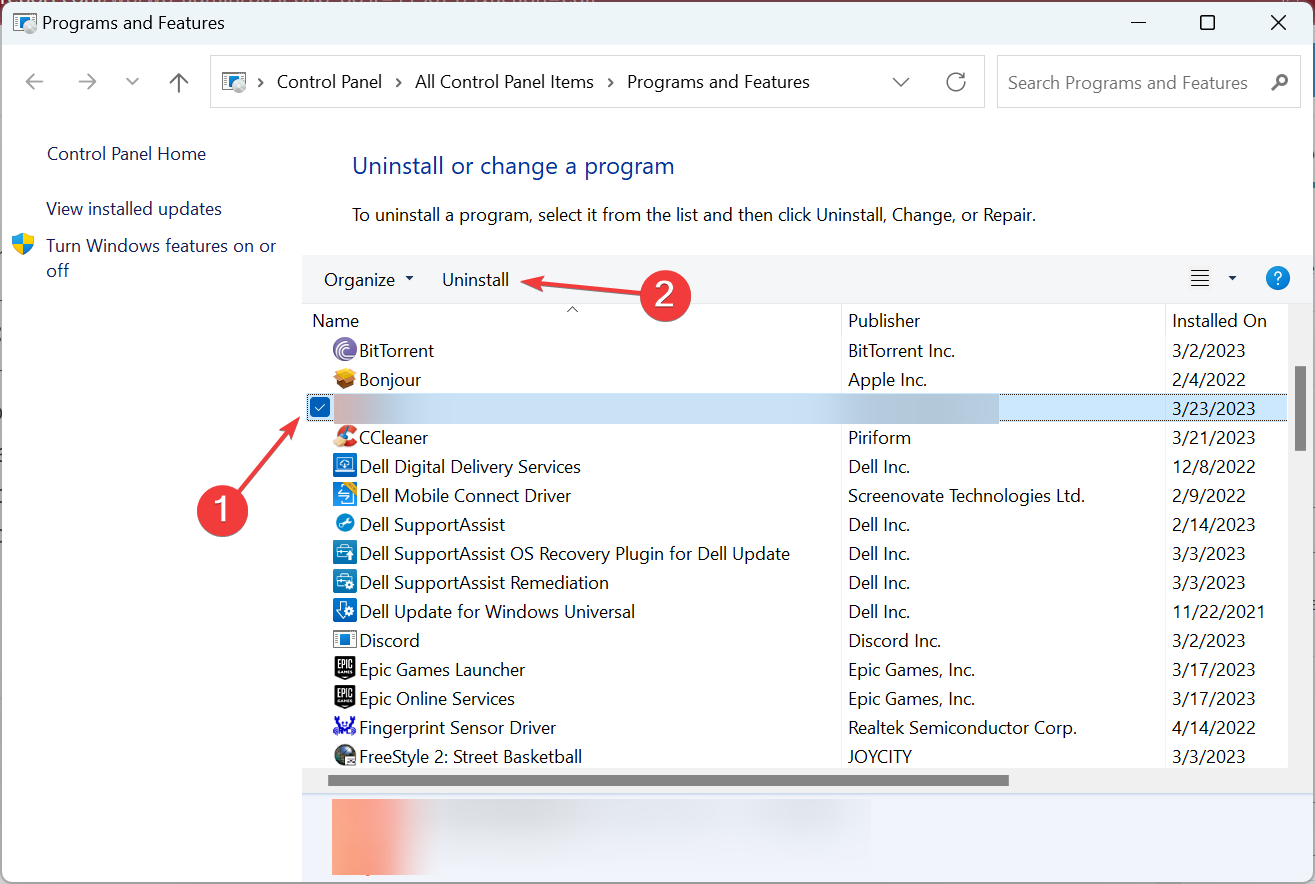Screen dimensions: 1315x884
Task: Click the Uninstall toolbar button
Action: [x=475, y=279]
